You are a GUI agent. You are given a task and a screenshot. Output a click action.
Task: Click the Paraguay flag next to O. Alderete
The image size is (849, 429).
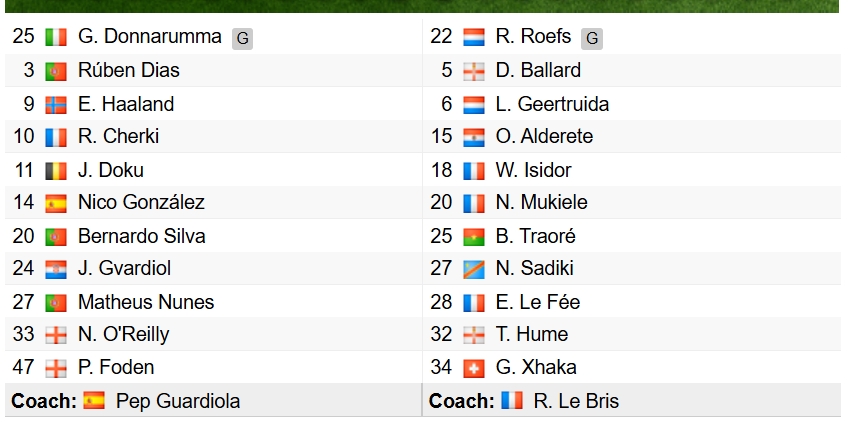(x=474, y=138)
